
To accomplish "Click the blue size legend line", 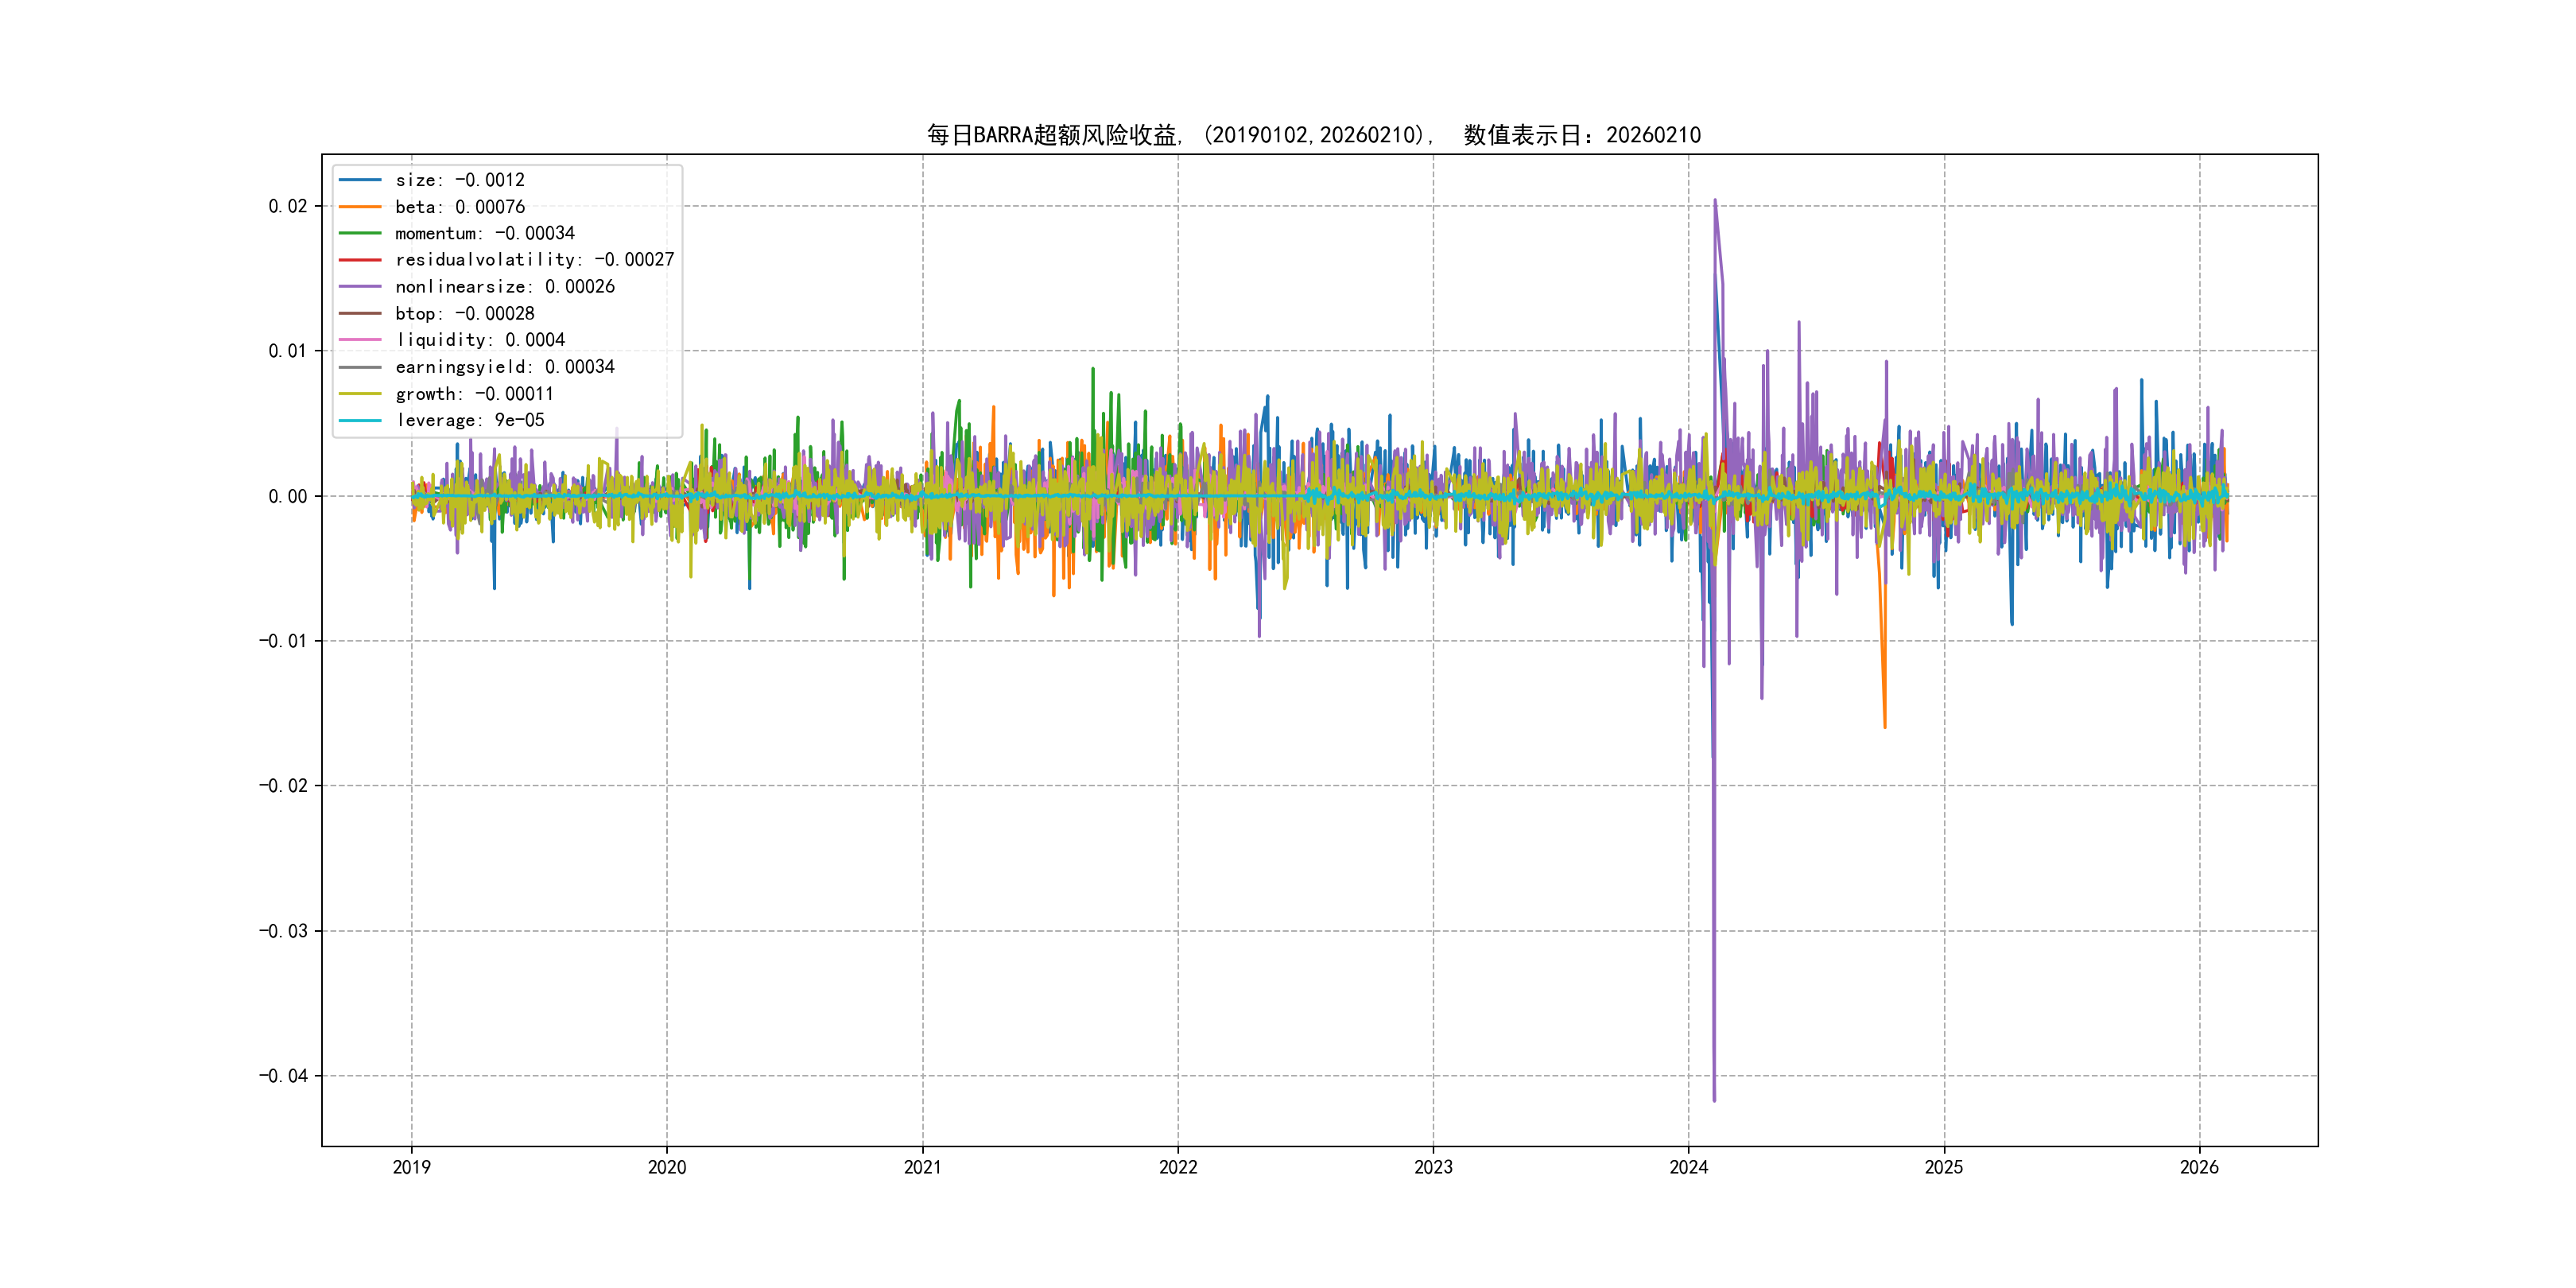I will point(360,180).
